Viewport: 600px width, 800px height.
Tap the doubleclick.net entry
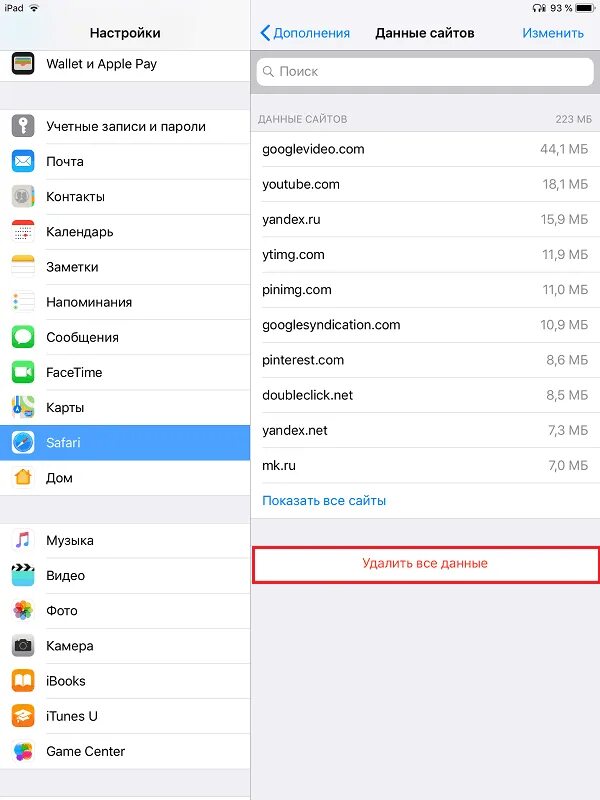(425, 395)
